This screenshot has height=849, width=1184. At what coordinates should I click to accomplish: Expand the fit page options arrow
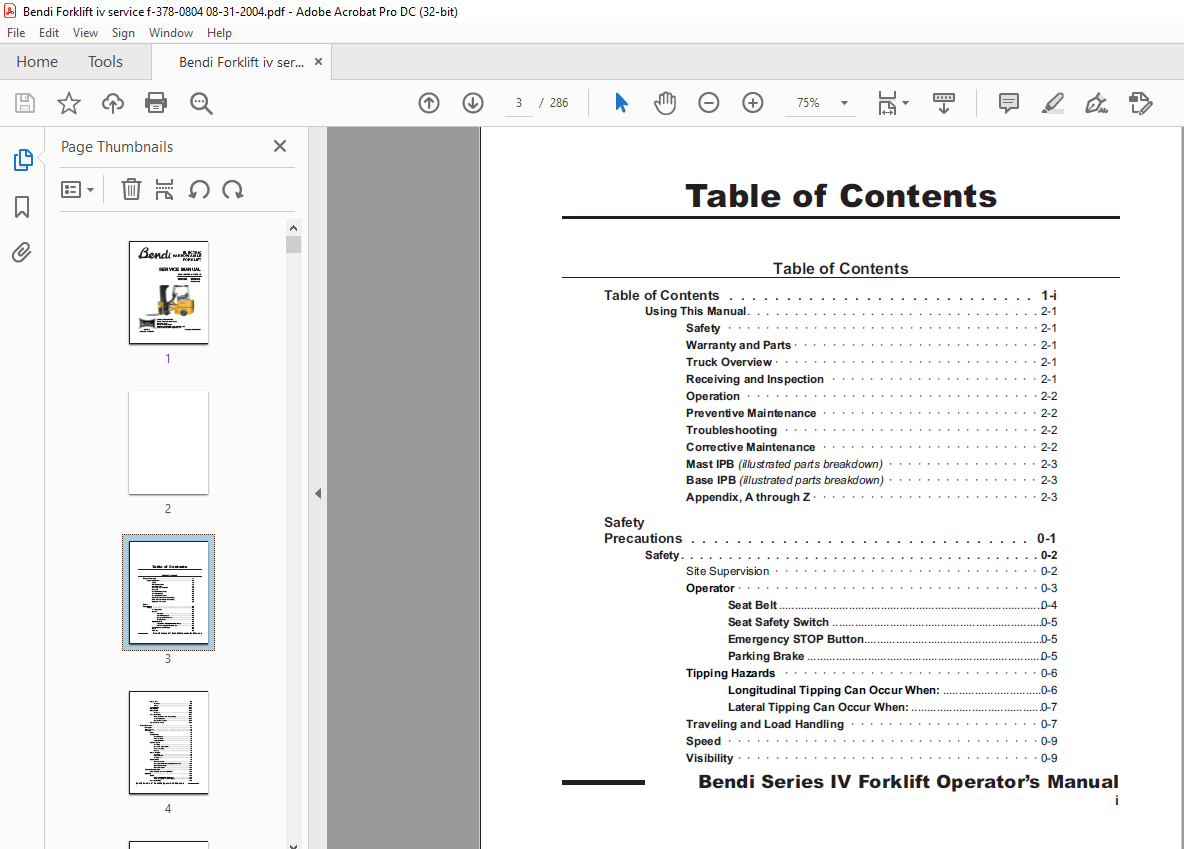click(905, 103)
